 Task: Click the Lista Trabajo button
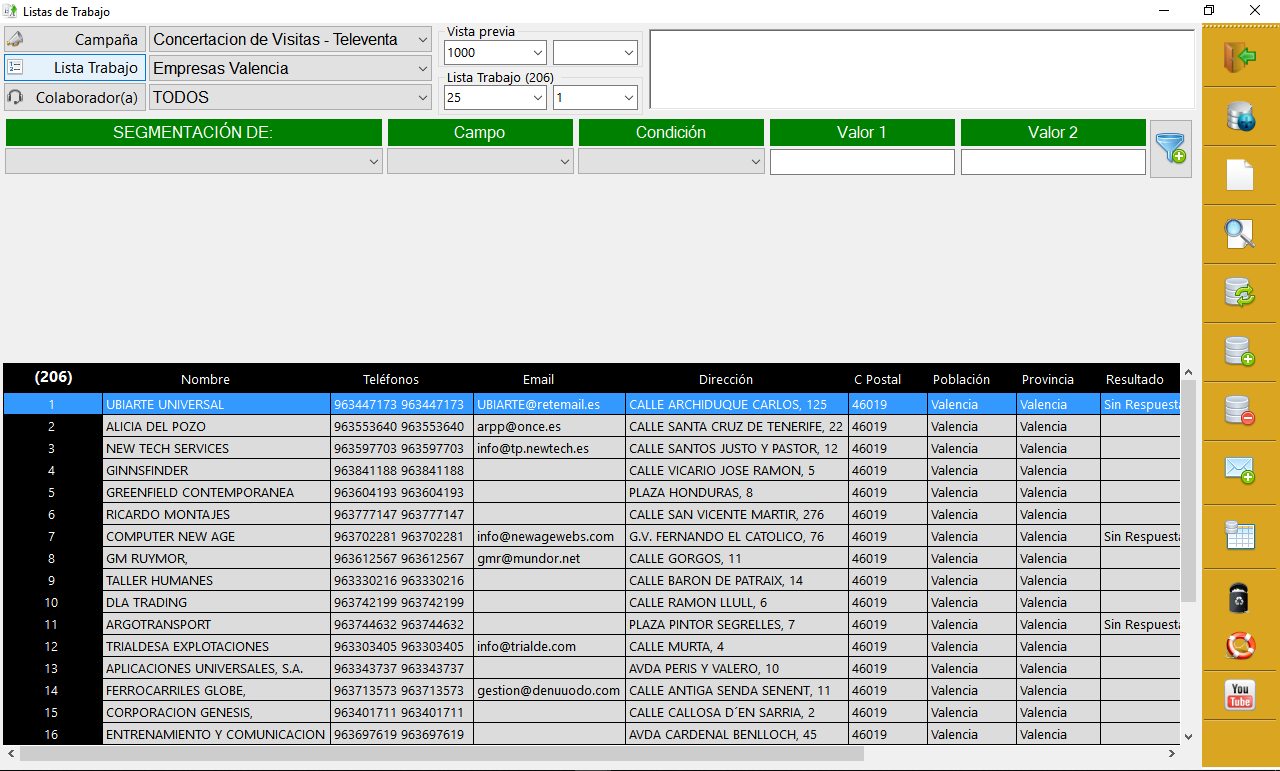click(75, 68)
